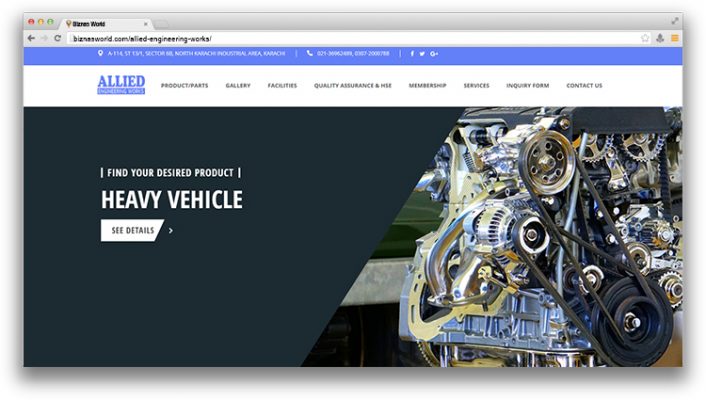Open the Gallery menu item
706x400 pixels.
point(238,86)
